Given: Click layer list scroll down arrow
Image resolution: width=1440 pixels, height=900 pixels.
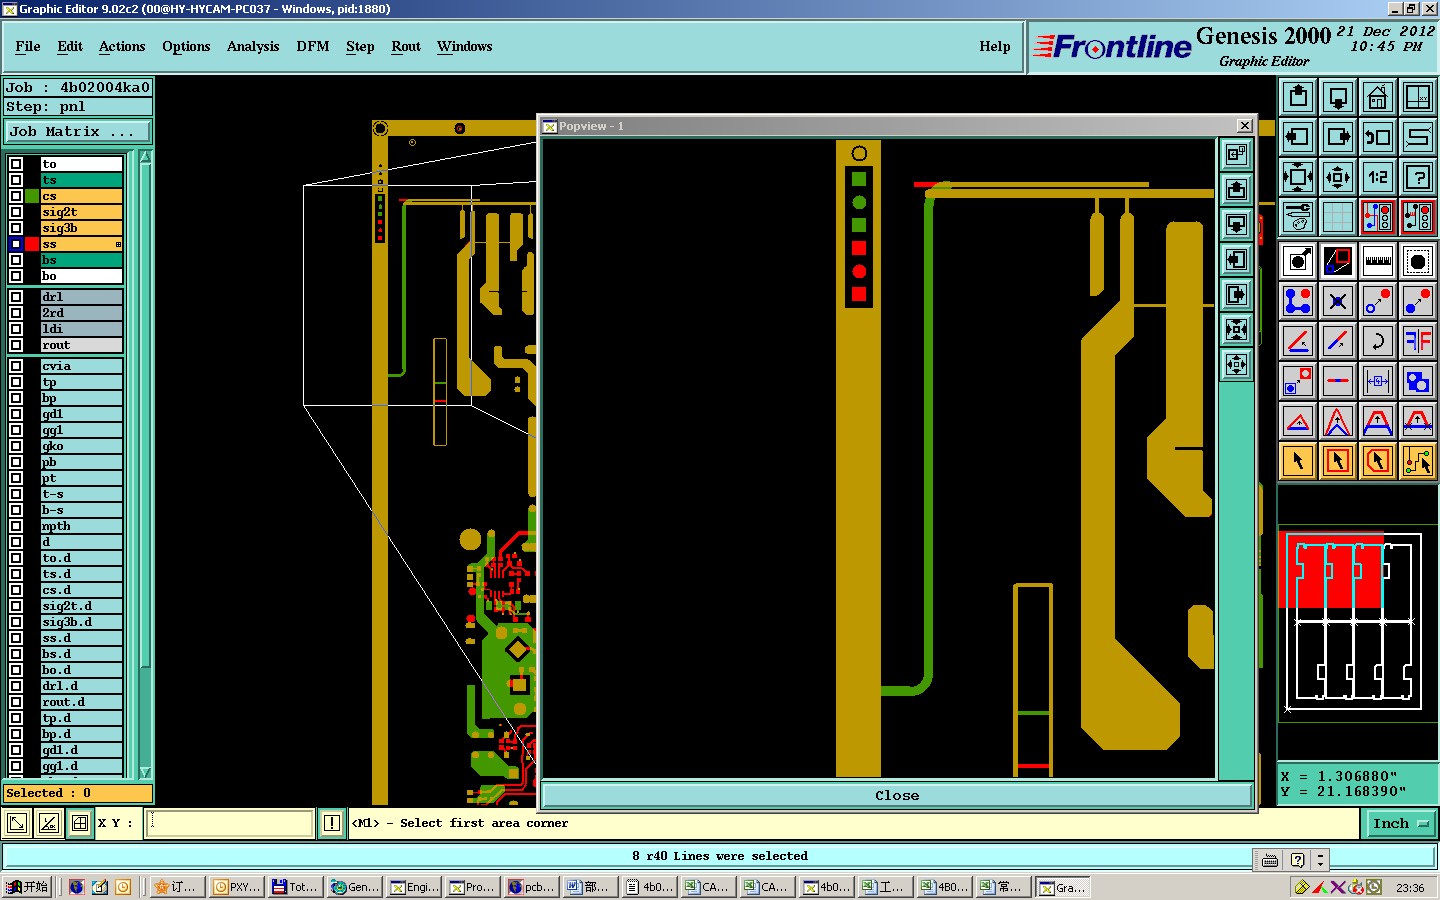Looking at the screenshot, I should 146,772.
